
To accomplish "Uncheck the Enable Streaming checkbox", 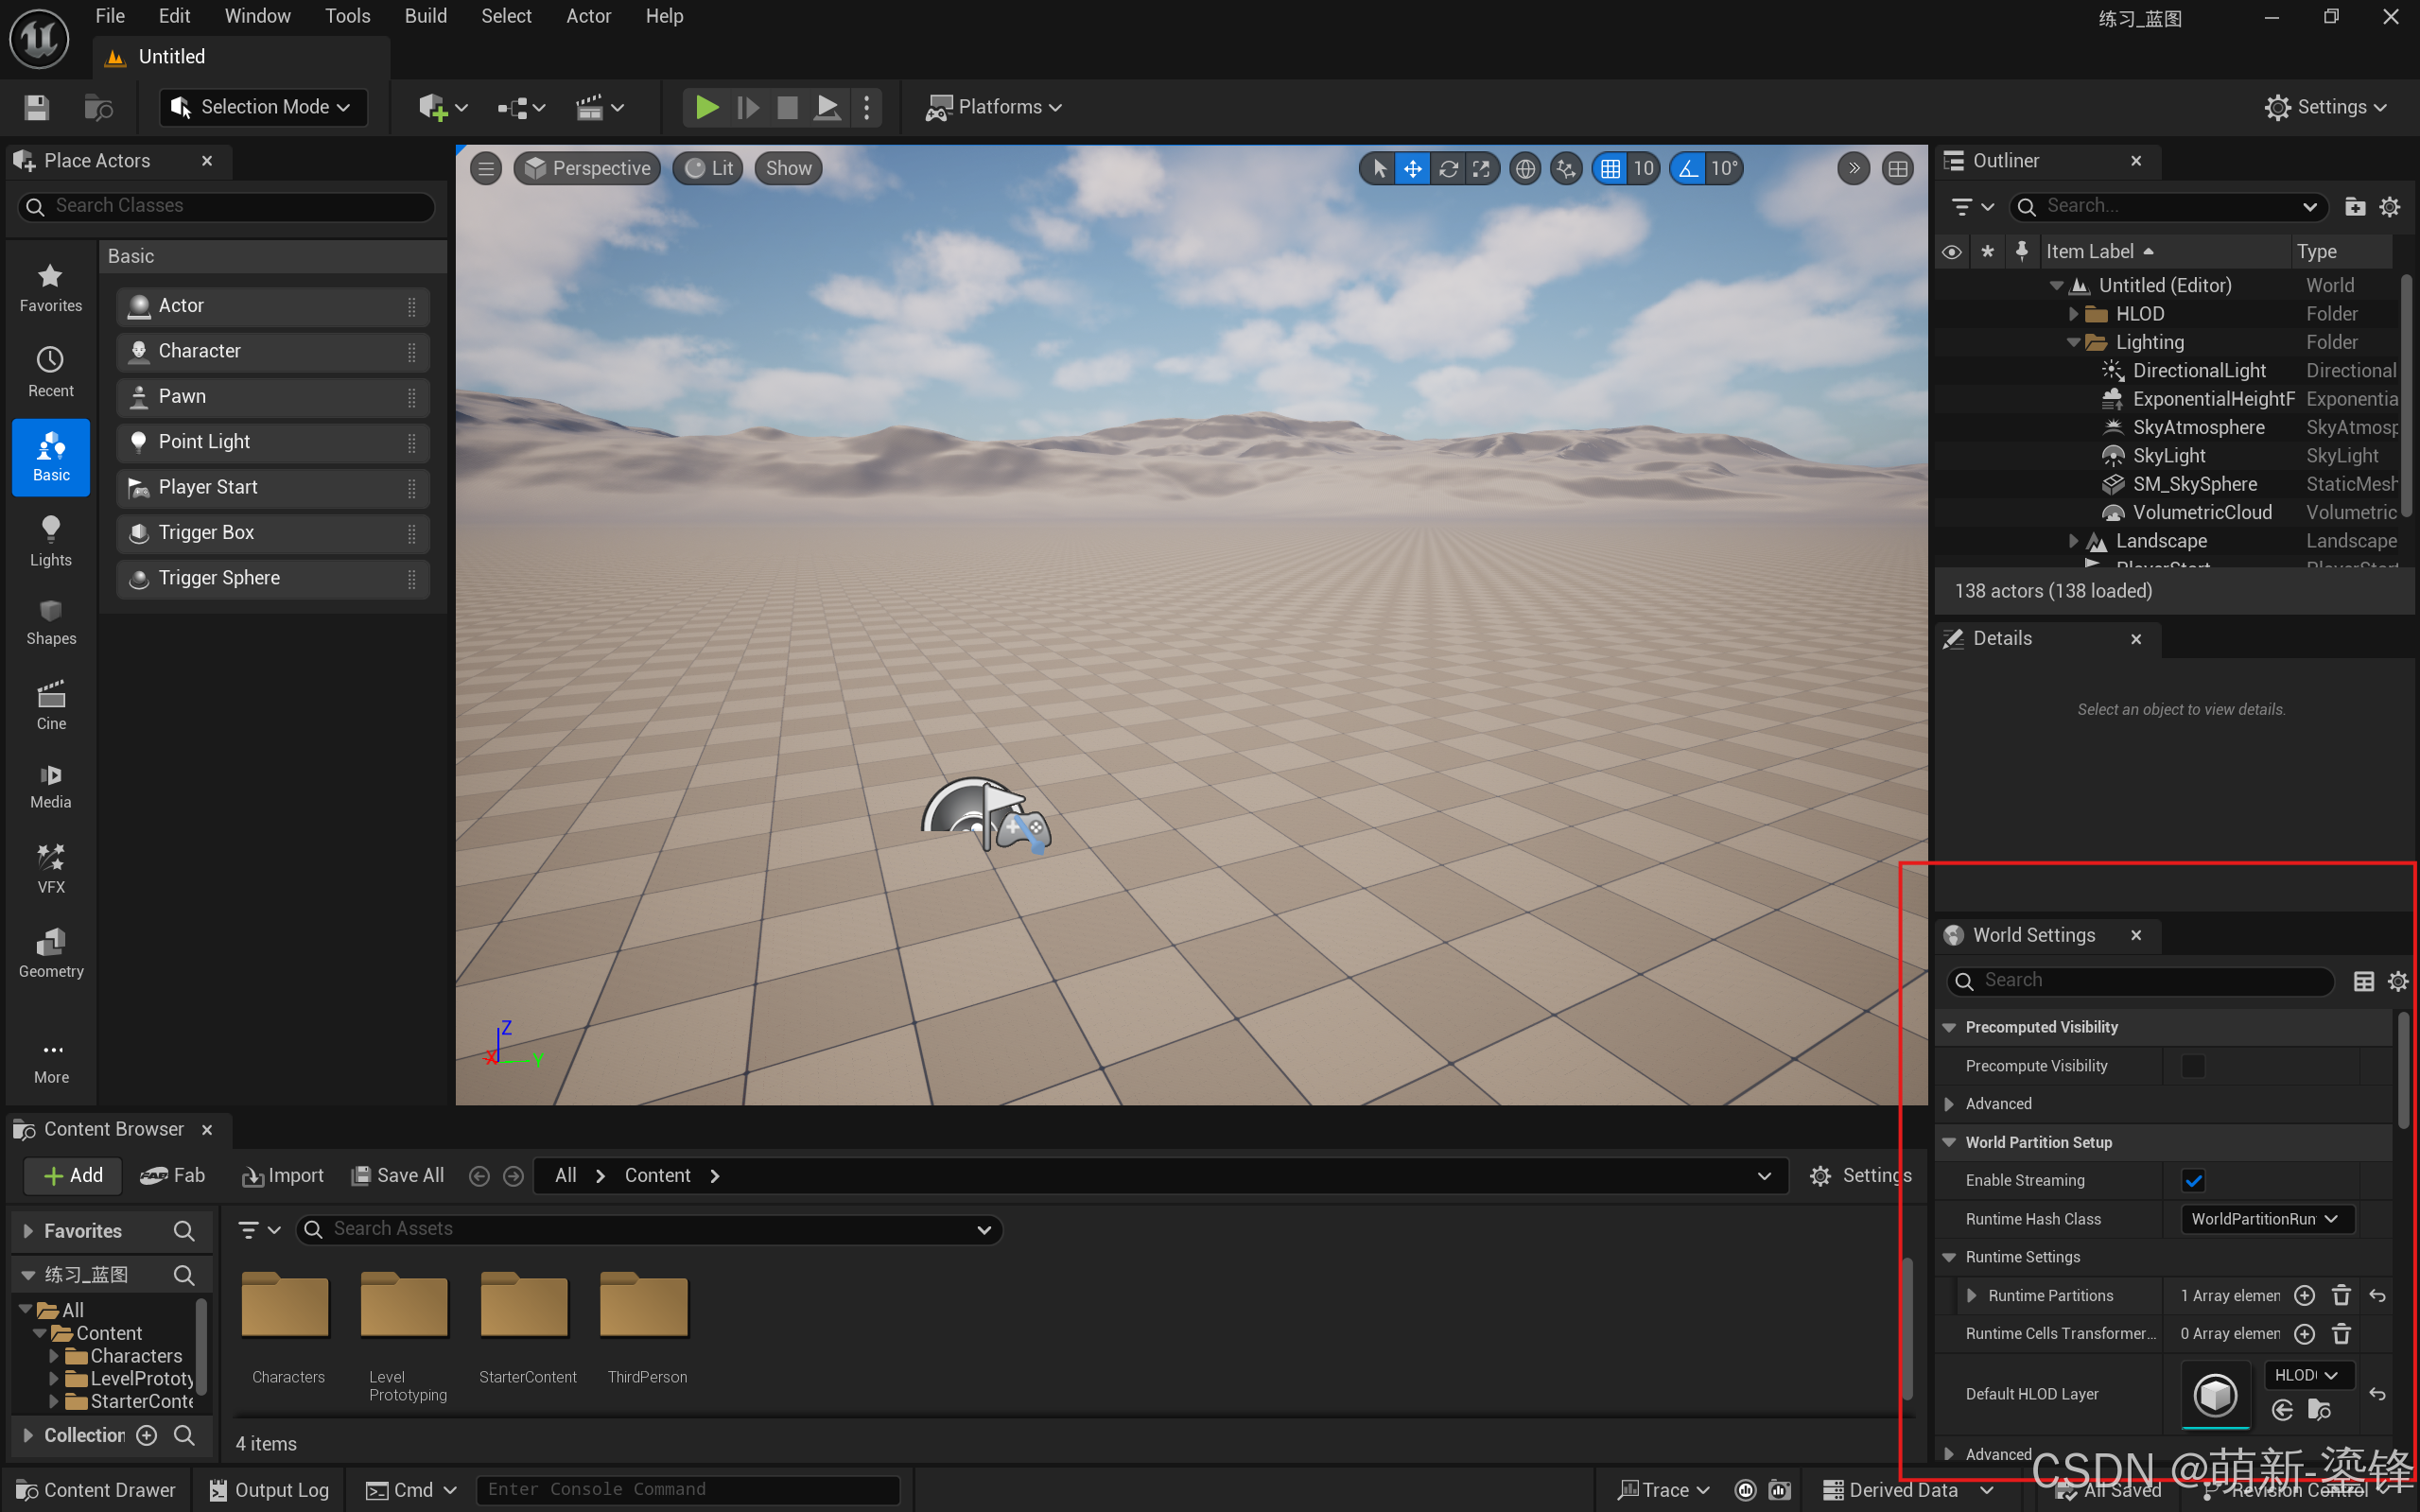I will (2193, 1180).
